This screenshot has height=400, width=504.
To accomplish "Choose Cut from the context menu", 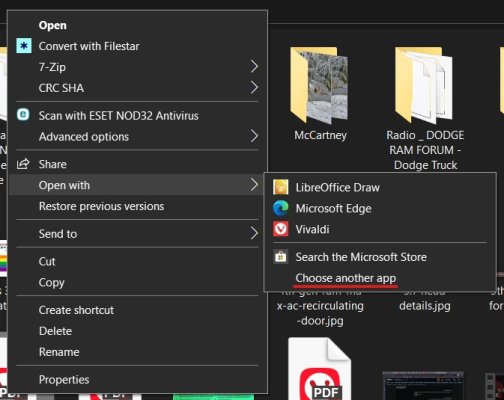I will 137,261.
